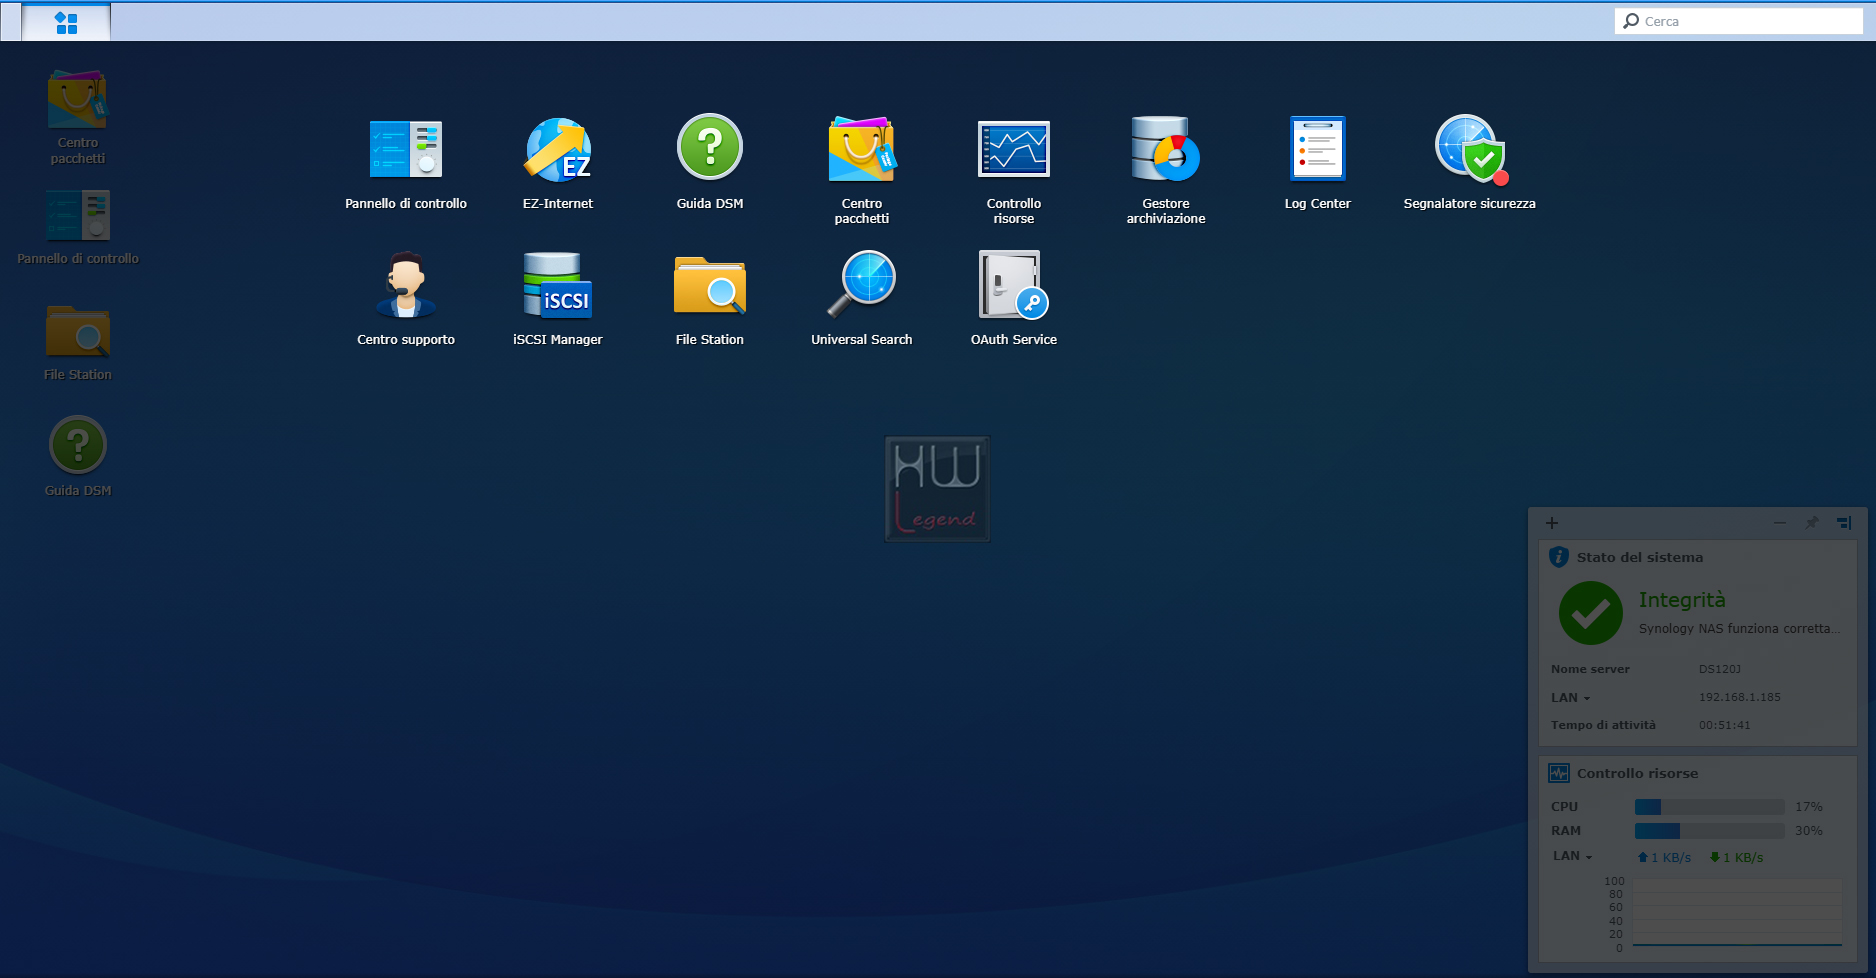Click the Stato del sistema info shield icon
The image size is (1876, 978).
(x=1559, y=557)
